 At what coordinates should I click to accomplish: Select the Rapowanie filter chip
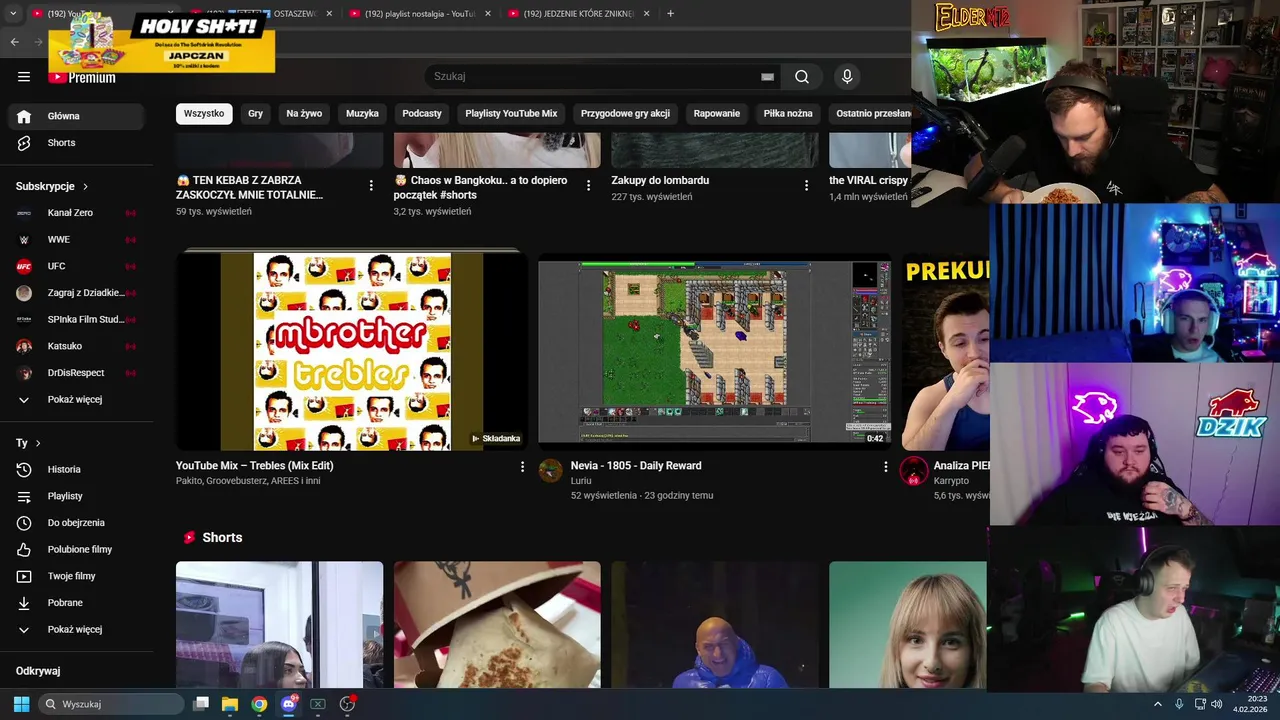717,114
